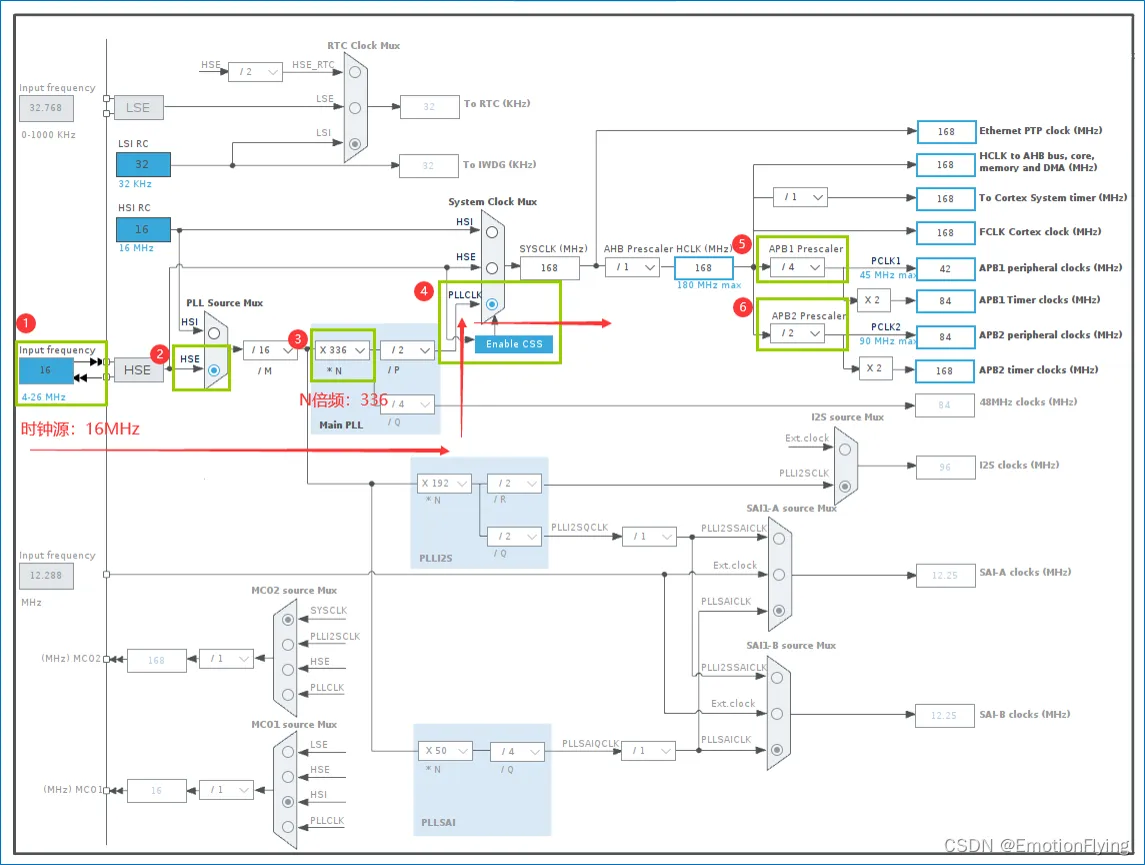This screenshot has height=865, width=1145.
Task: Select HSE in the PLL Source Mux
Action: (214, 371)
